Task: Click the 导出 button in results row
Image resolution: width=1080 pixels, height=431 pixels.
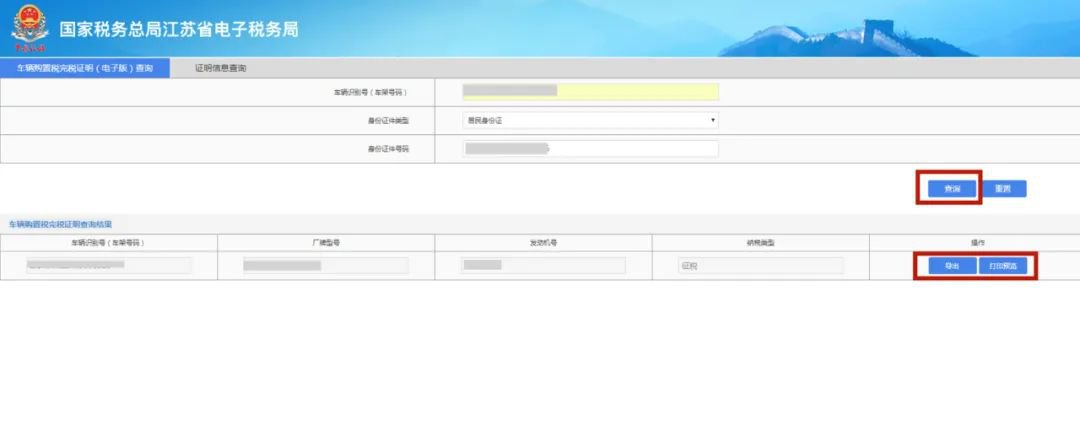Action: pyautogui.click(x=944, y=266)
